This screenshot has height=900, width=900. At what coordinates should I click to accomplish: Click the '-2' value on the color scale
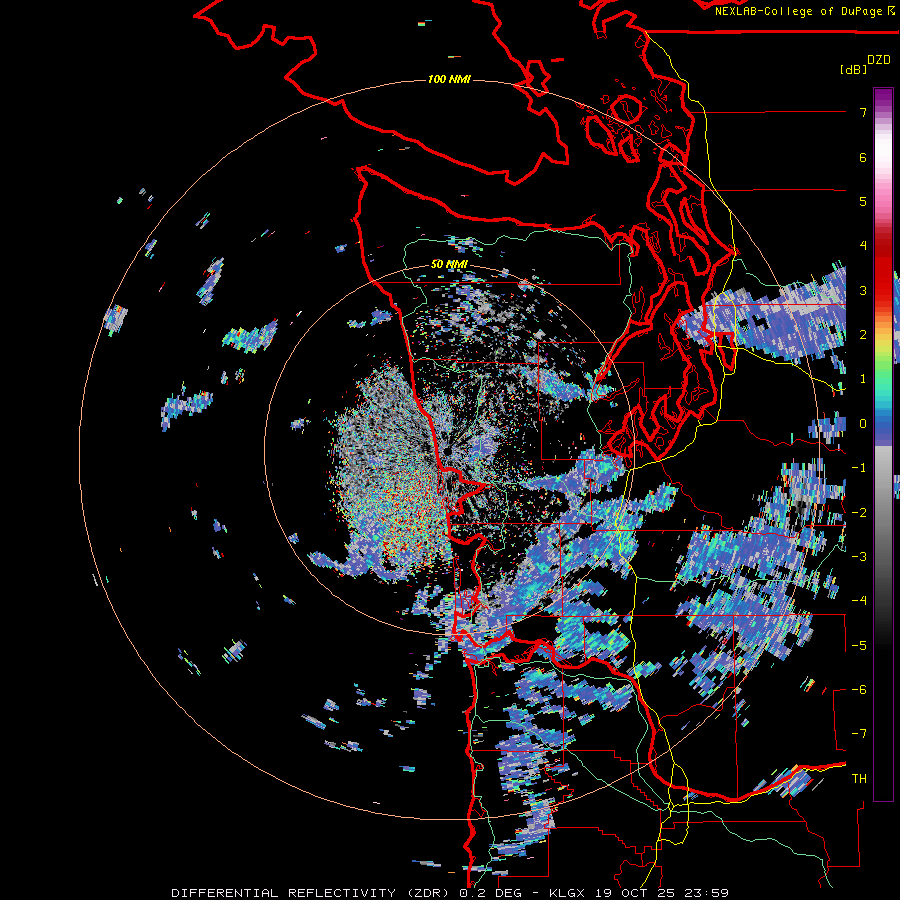click(x=859, y=513)
